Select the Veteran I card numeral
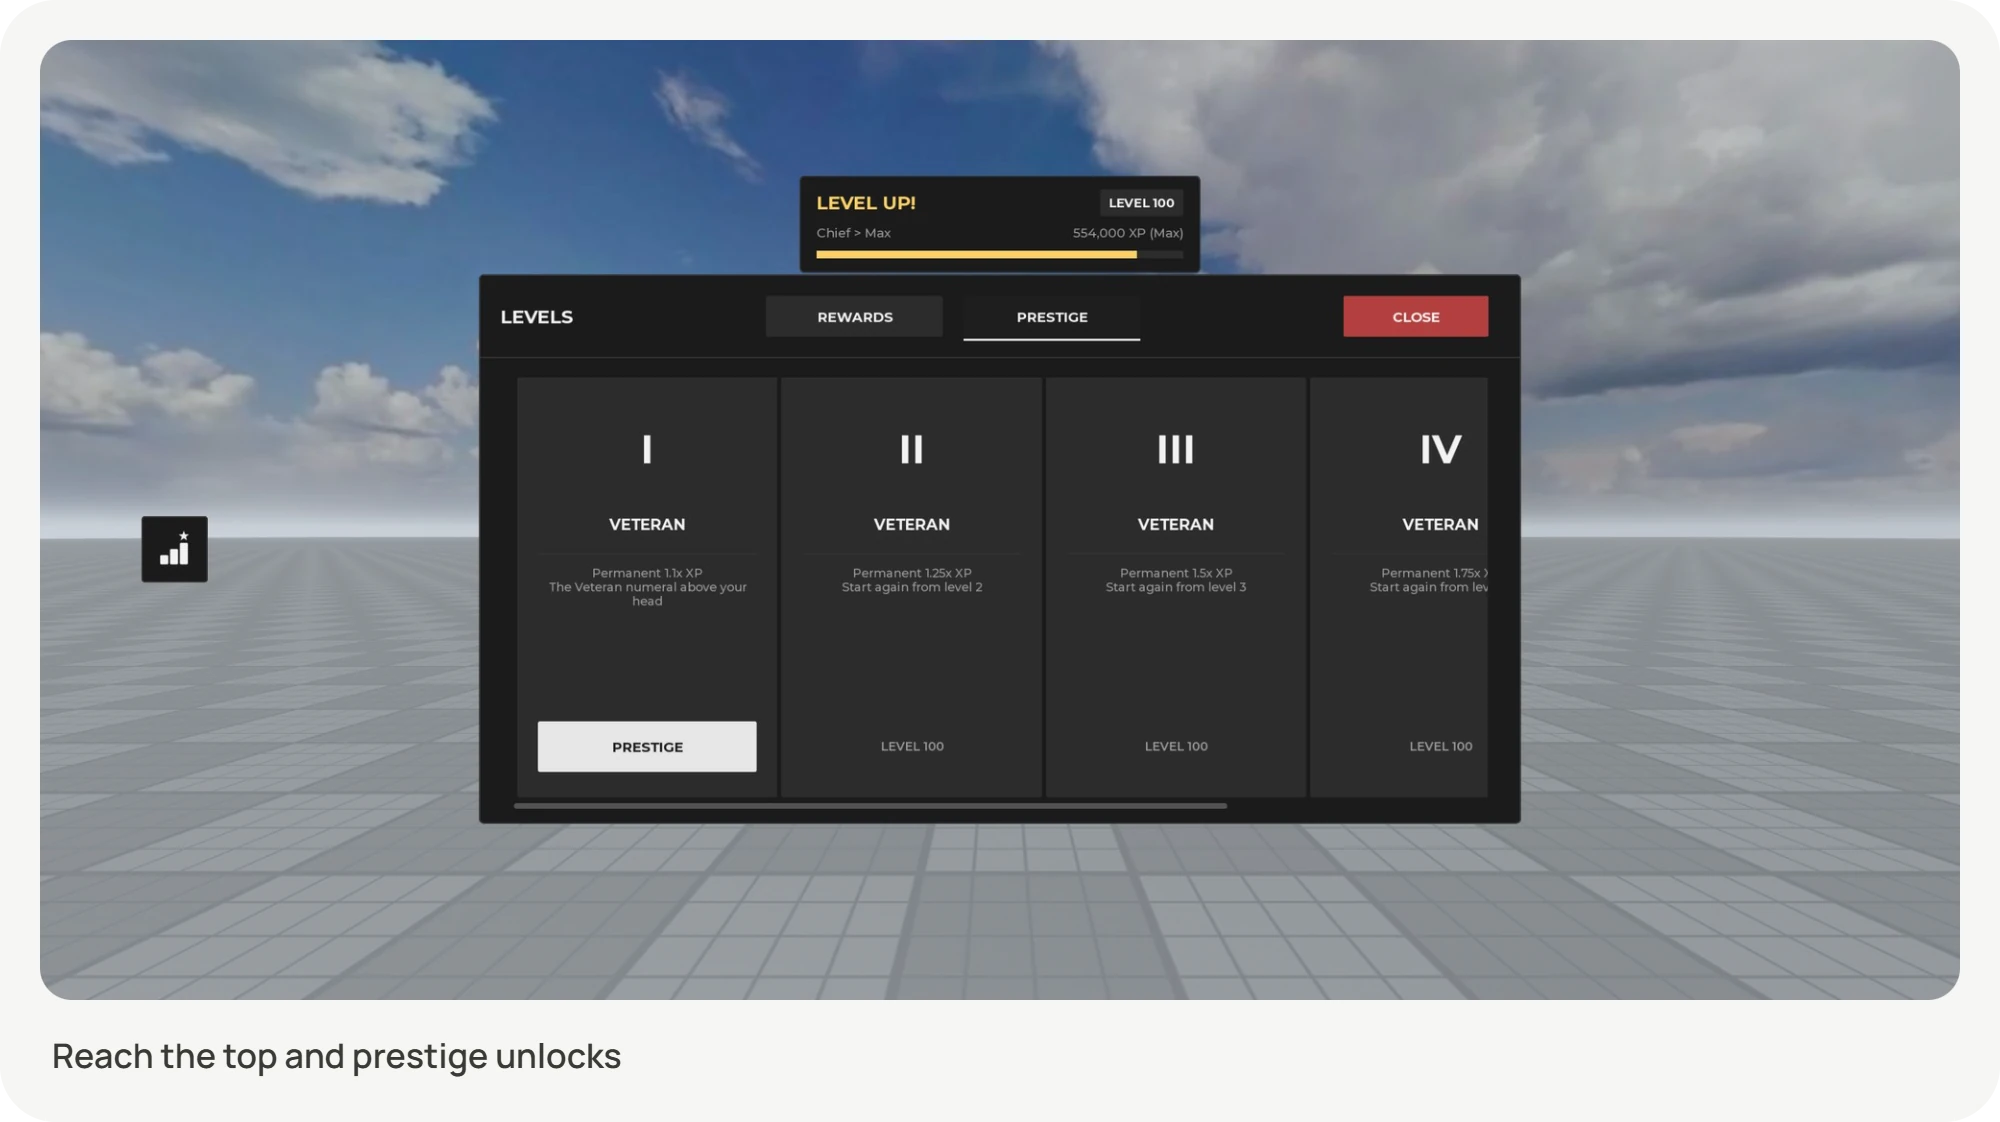Viewport: 2000px width, 1122px height. [647, 449]
